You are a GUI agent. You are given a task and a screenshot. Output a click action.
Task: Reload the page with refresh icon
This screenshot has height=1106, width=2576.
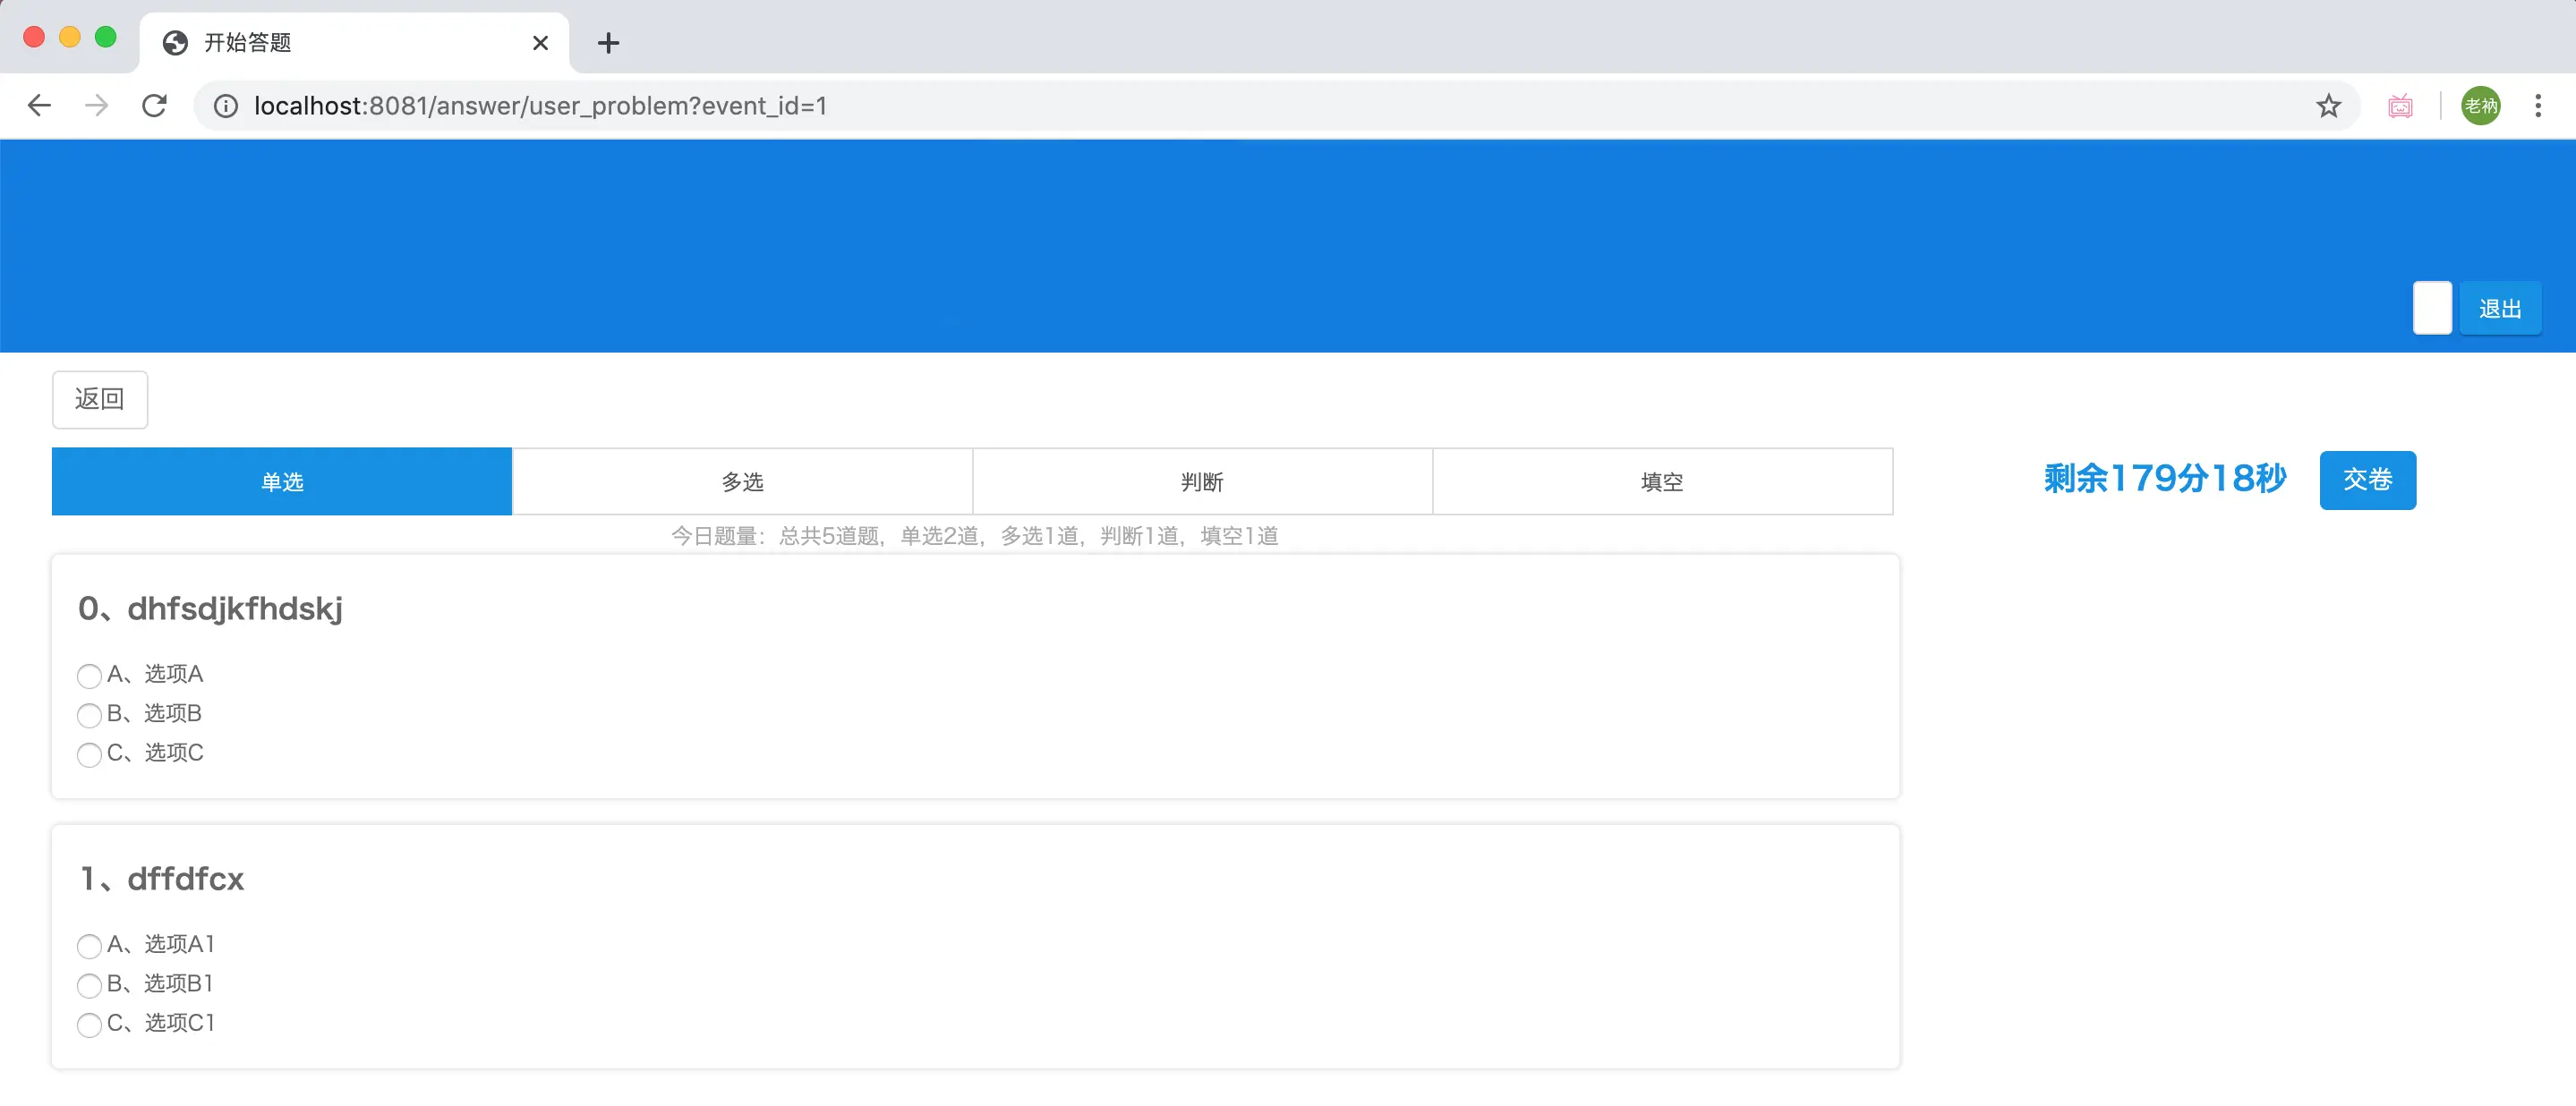(154, 106)
